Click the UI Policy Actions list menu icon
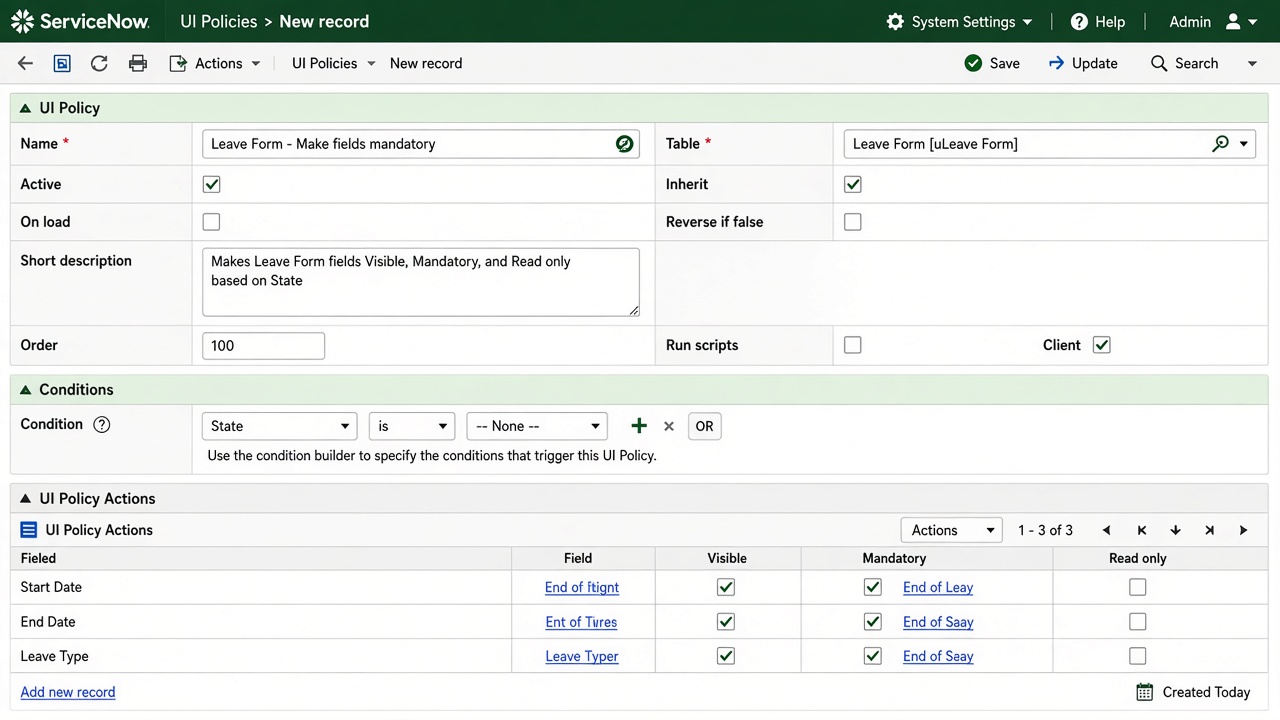 (x=28, y=530)
